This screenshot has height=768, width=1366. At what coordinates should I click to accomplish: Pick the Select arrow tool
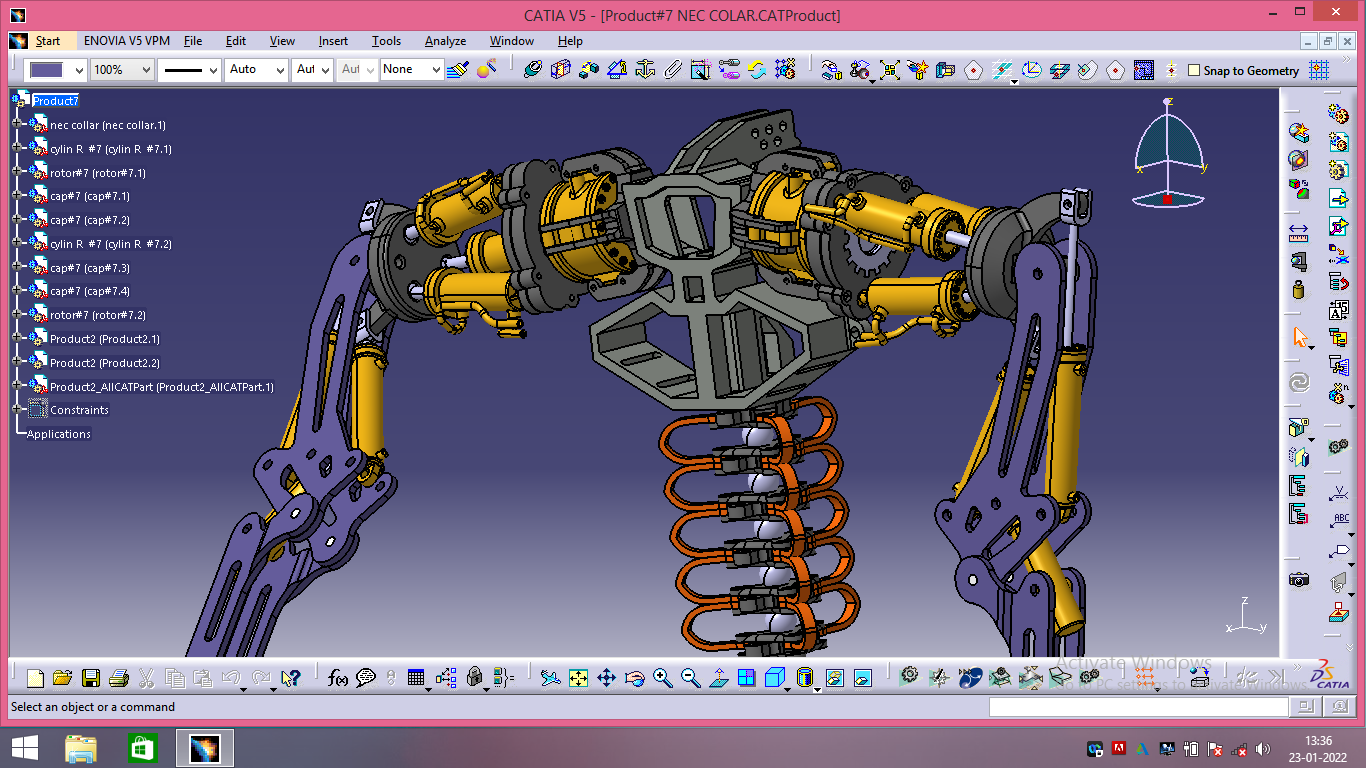coord(1299,337)
